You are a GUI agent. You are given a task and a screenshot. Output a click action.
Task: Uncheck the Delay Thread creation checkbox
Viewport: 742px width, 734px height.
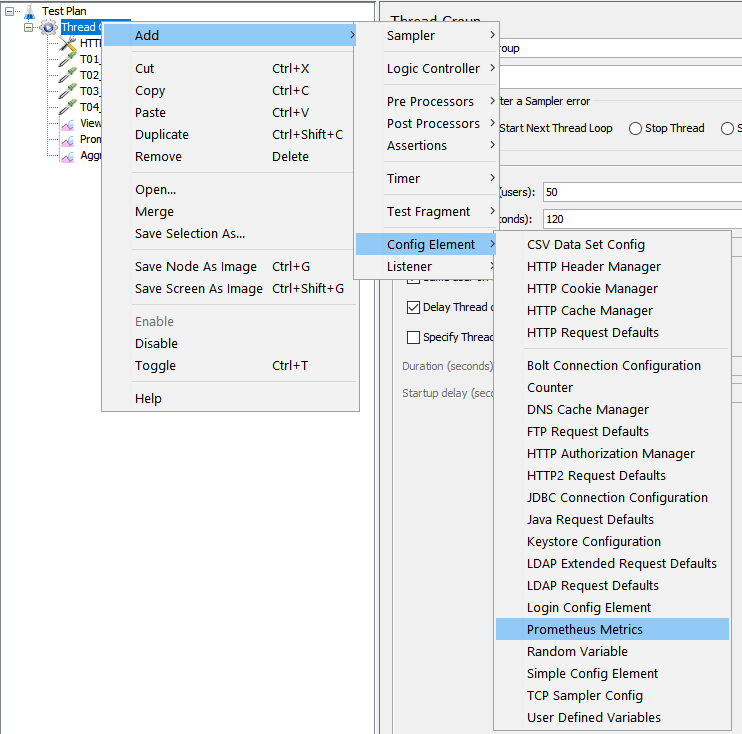(x=413, y=308)
